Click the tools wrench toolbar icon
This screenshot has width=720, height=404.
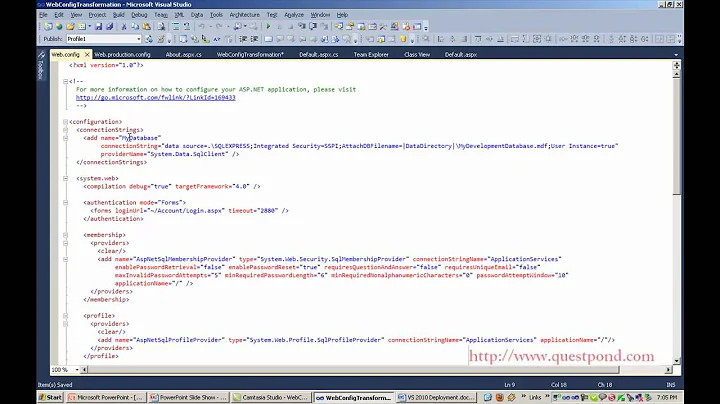click(383, 27)
